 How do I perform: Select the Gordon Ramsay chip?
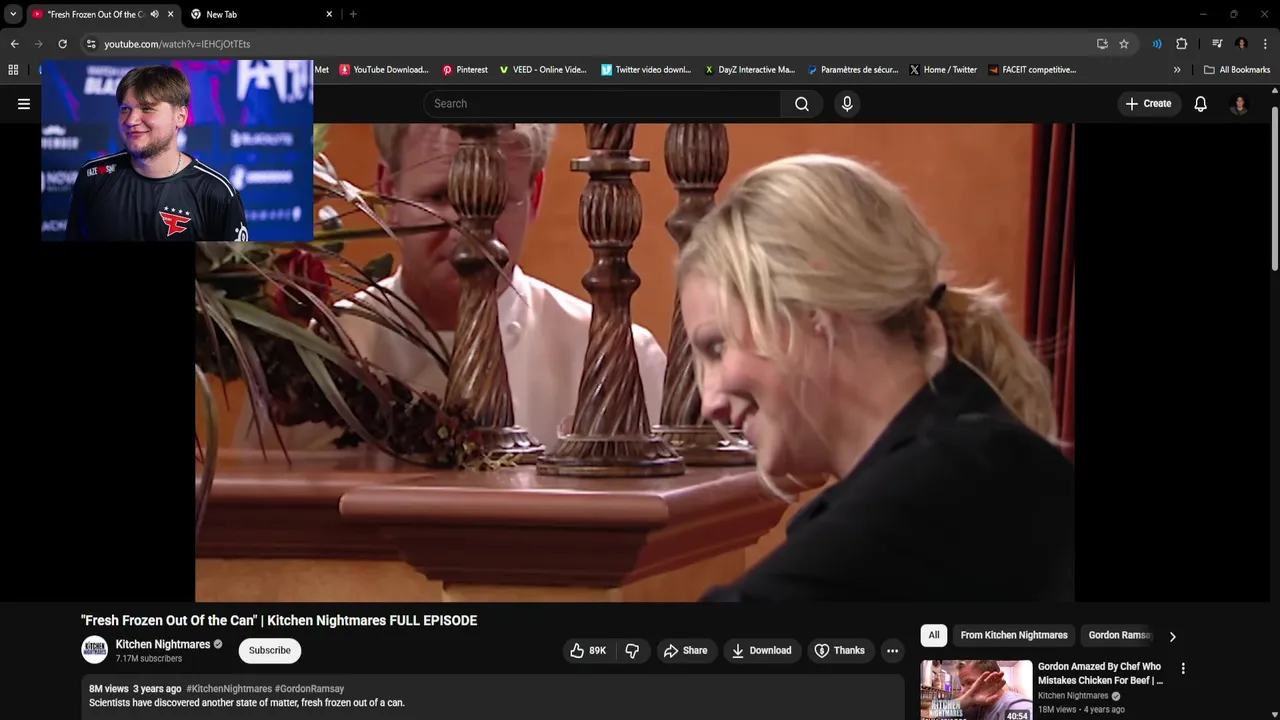coord(1119,635)
